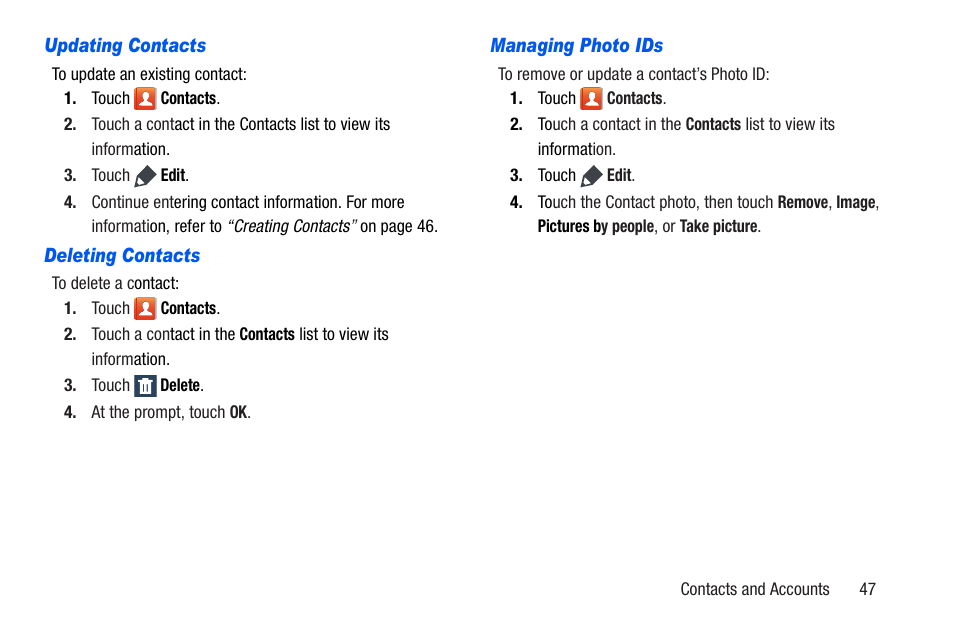Click the bold Image option text
This screenshot has width=954, height=636.
855,202
